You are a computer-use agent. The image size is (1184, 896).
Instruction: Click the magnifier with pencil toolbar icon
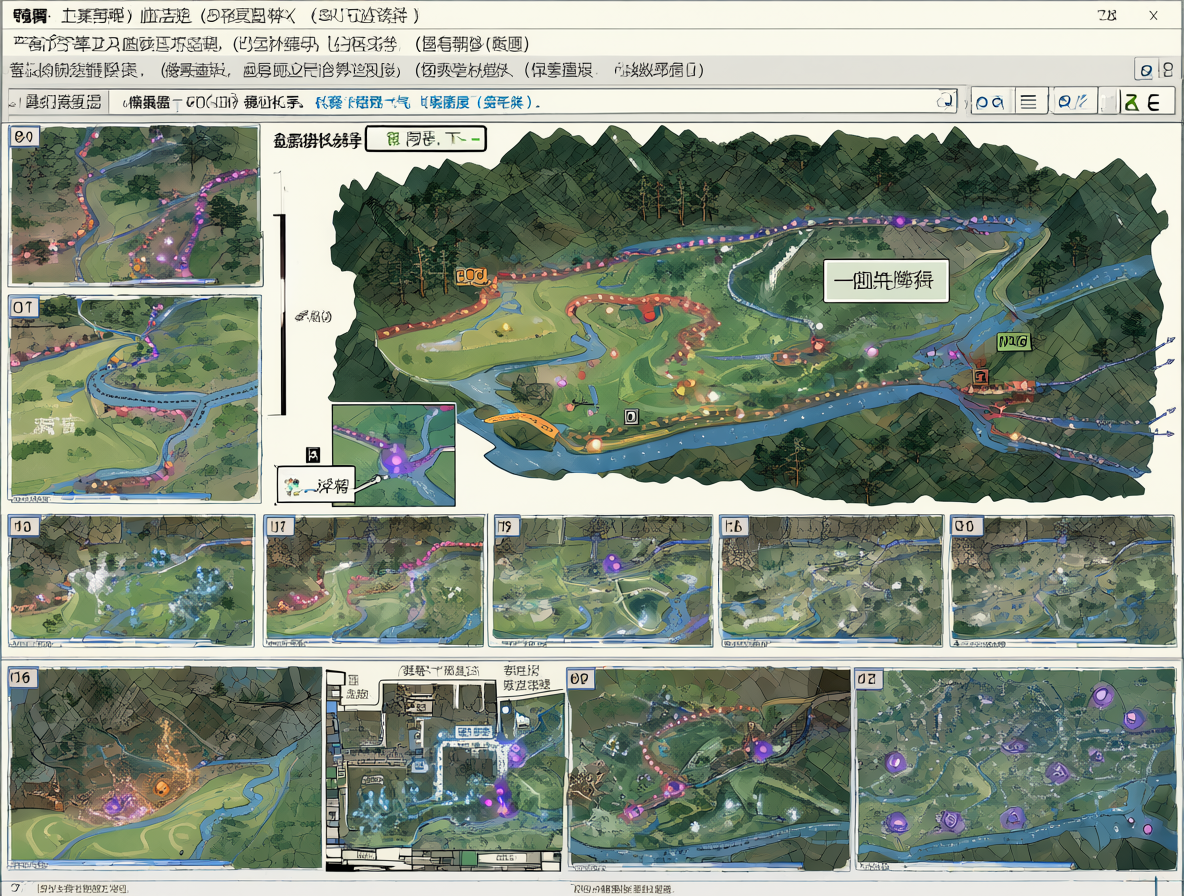click(x=1072, y=102)
